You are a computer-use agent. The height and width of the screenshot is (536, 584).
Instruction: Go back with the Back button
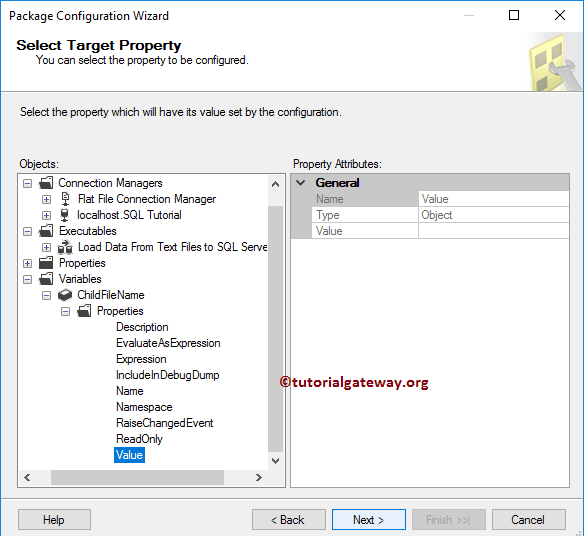[289, 520]
